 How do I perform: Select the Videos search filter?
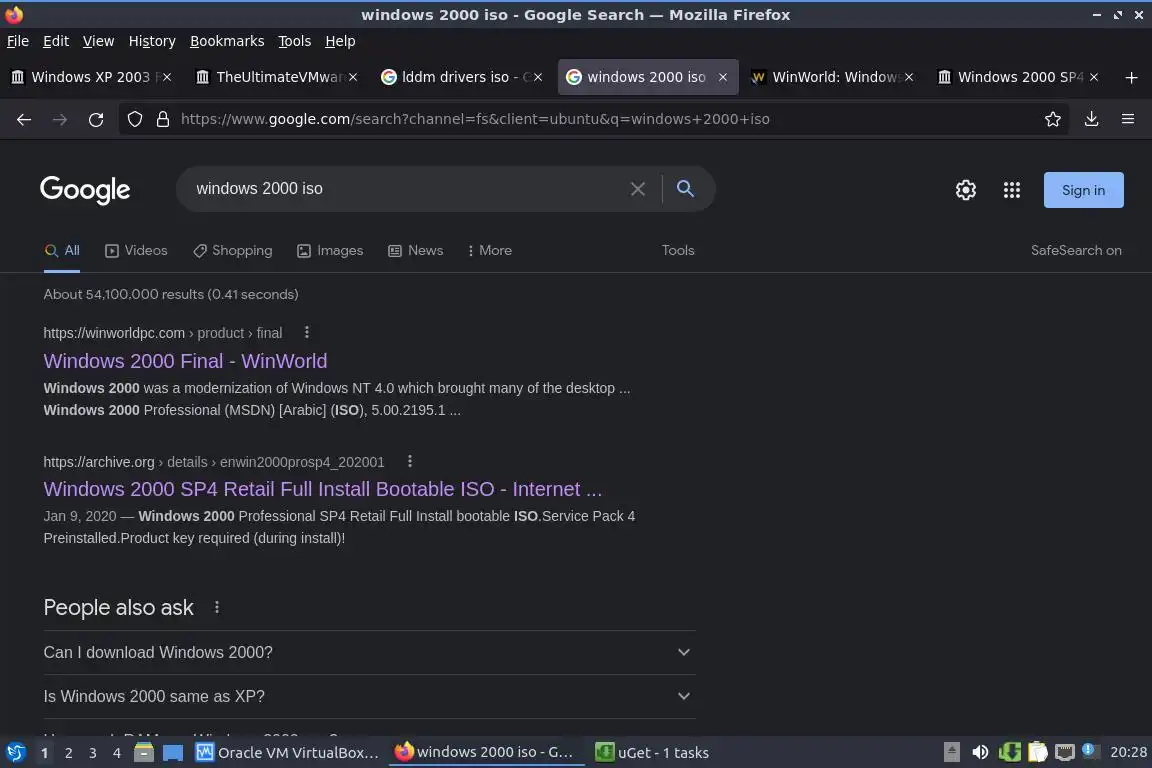(136, 251)
